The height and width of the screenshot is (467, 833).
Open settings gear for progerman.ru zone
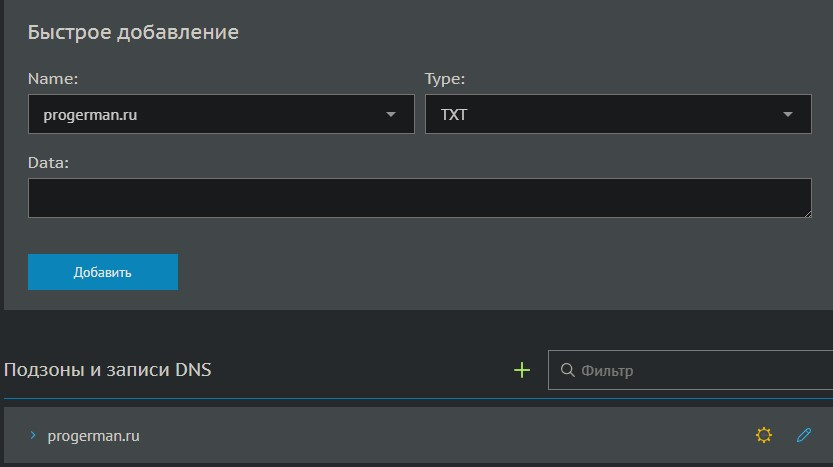(764, 435)
